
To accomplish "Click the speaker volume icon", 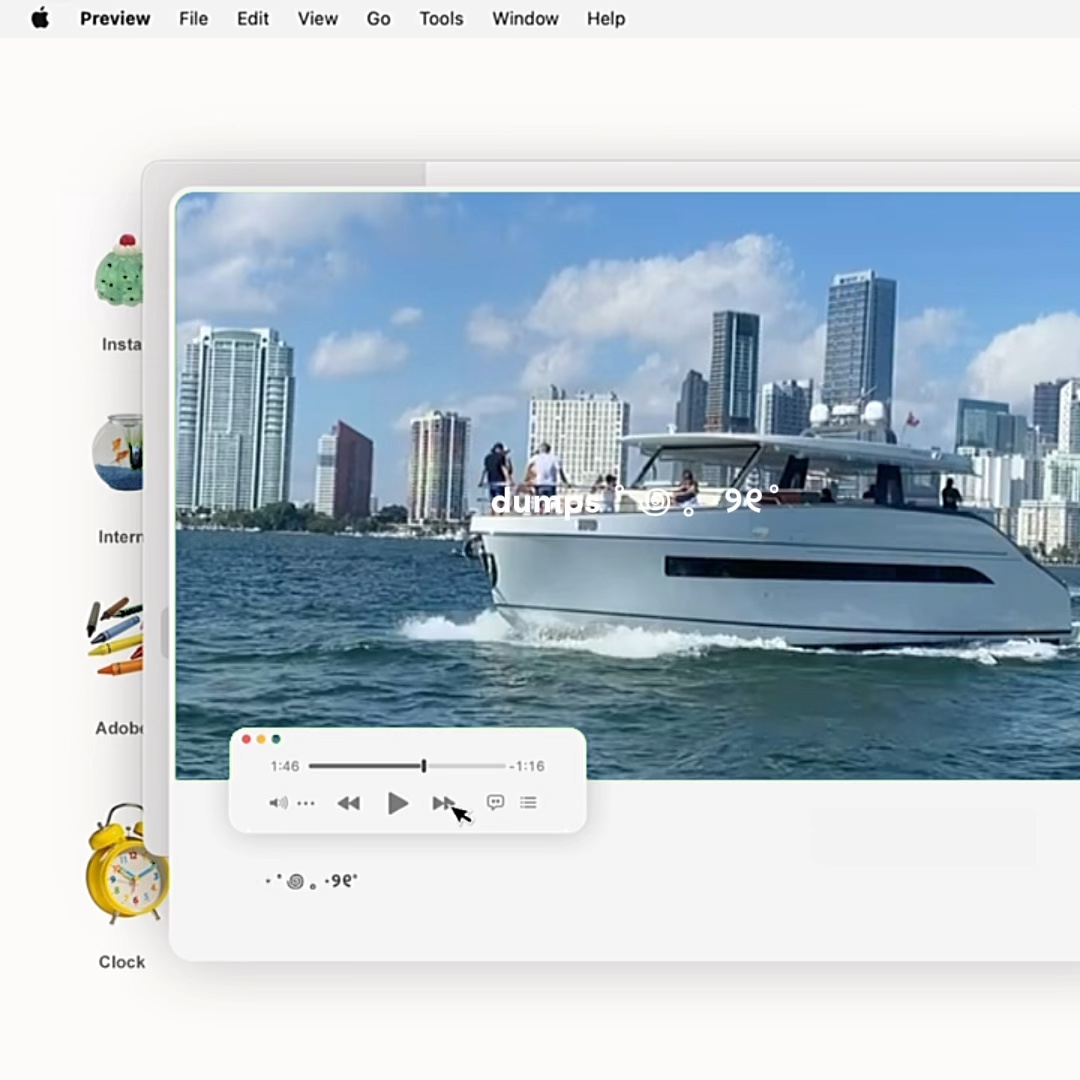I will 278,803.
